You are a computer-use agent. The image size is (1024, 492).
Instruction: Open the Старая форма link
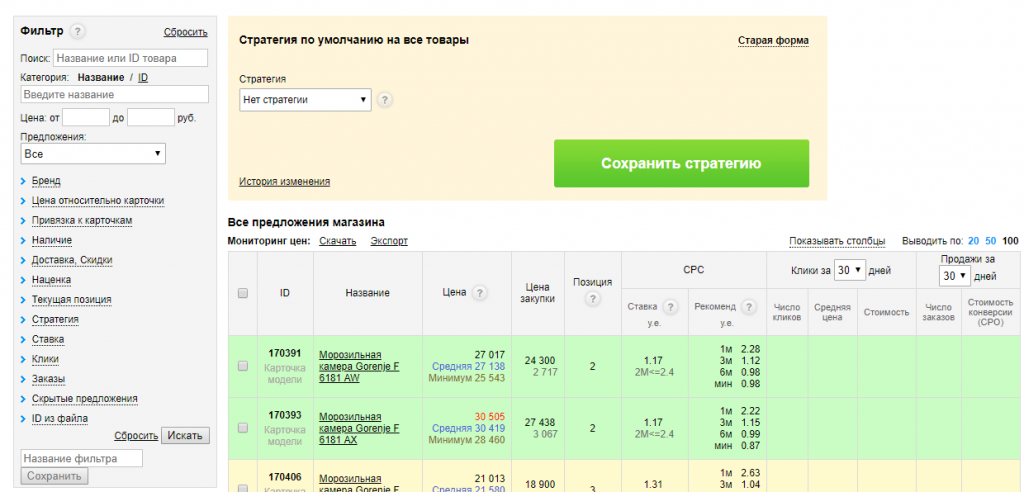773,41
